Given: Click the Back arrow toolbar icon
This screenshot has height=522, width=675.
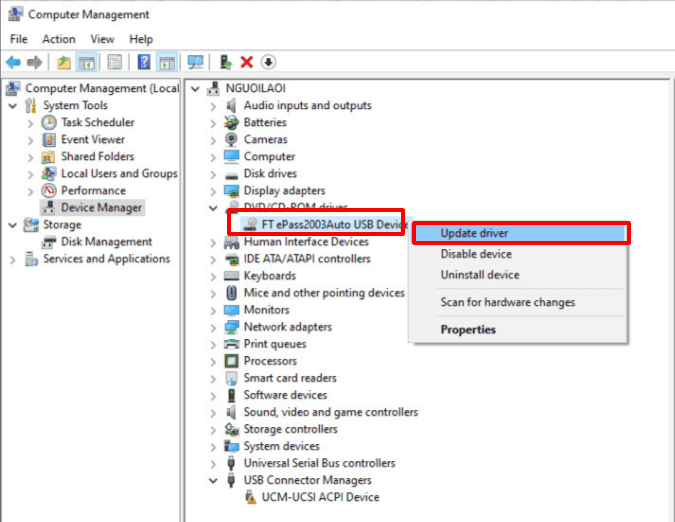Looking at the screenshot, I should click(x=13, y=62).
